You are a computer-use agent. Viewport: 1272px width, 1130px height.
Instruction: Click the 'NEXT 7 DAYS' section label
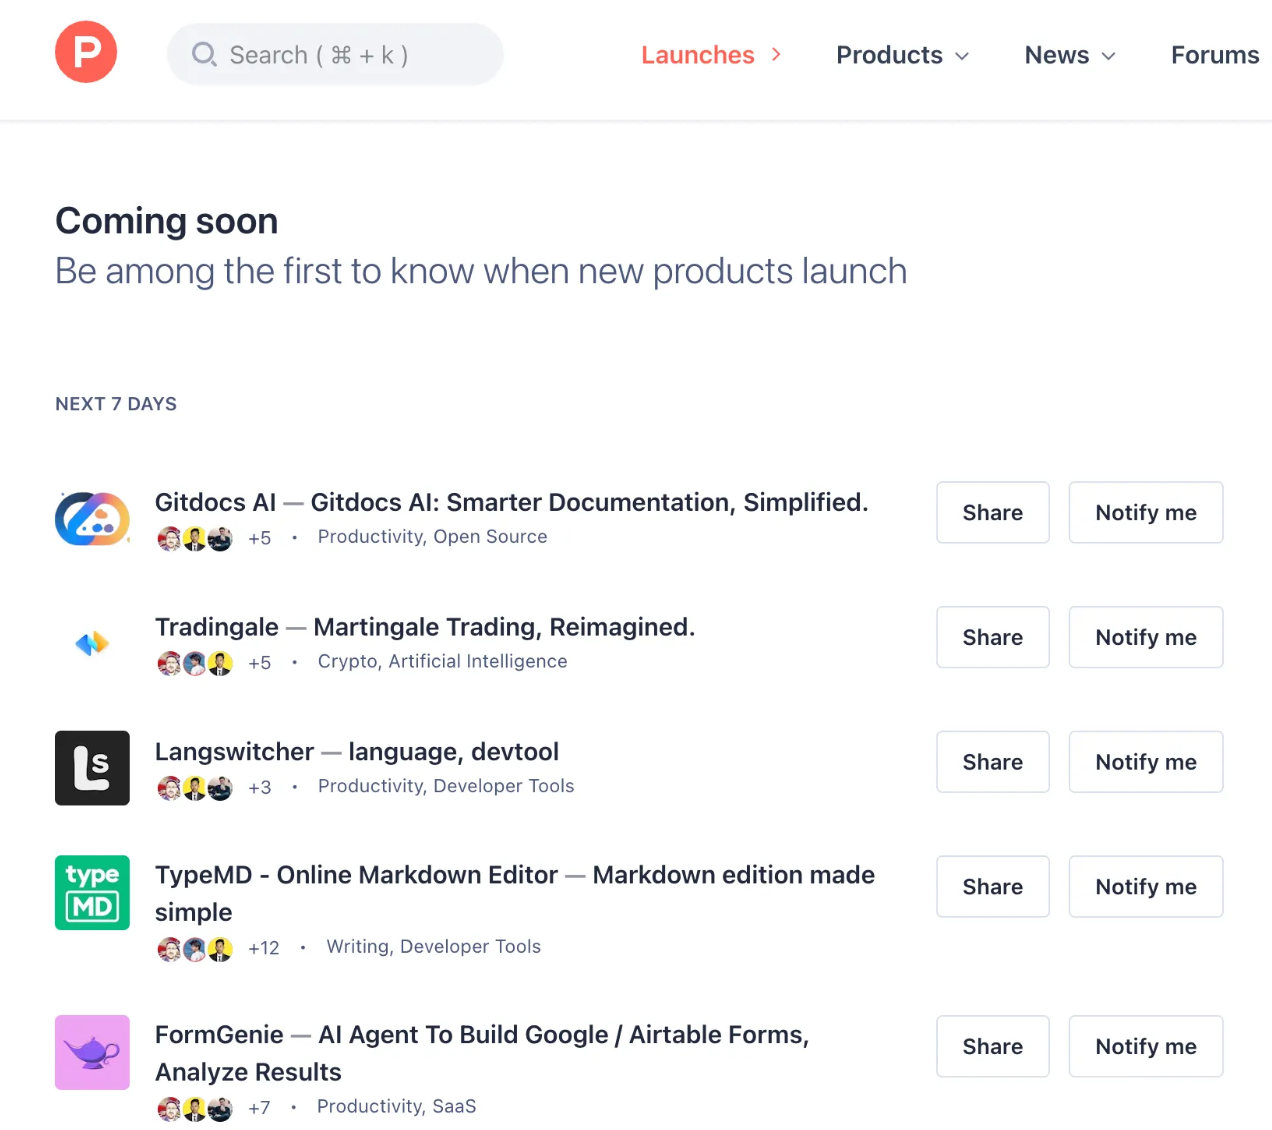coord(116,404)
